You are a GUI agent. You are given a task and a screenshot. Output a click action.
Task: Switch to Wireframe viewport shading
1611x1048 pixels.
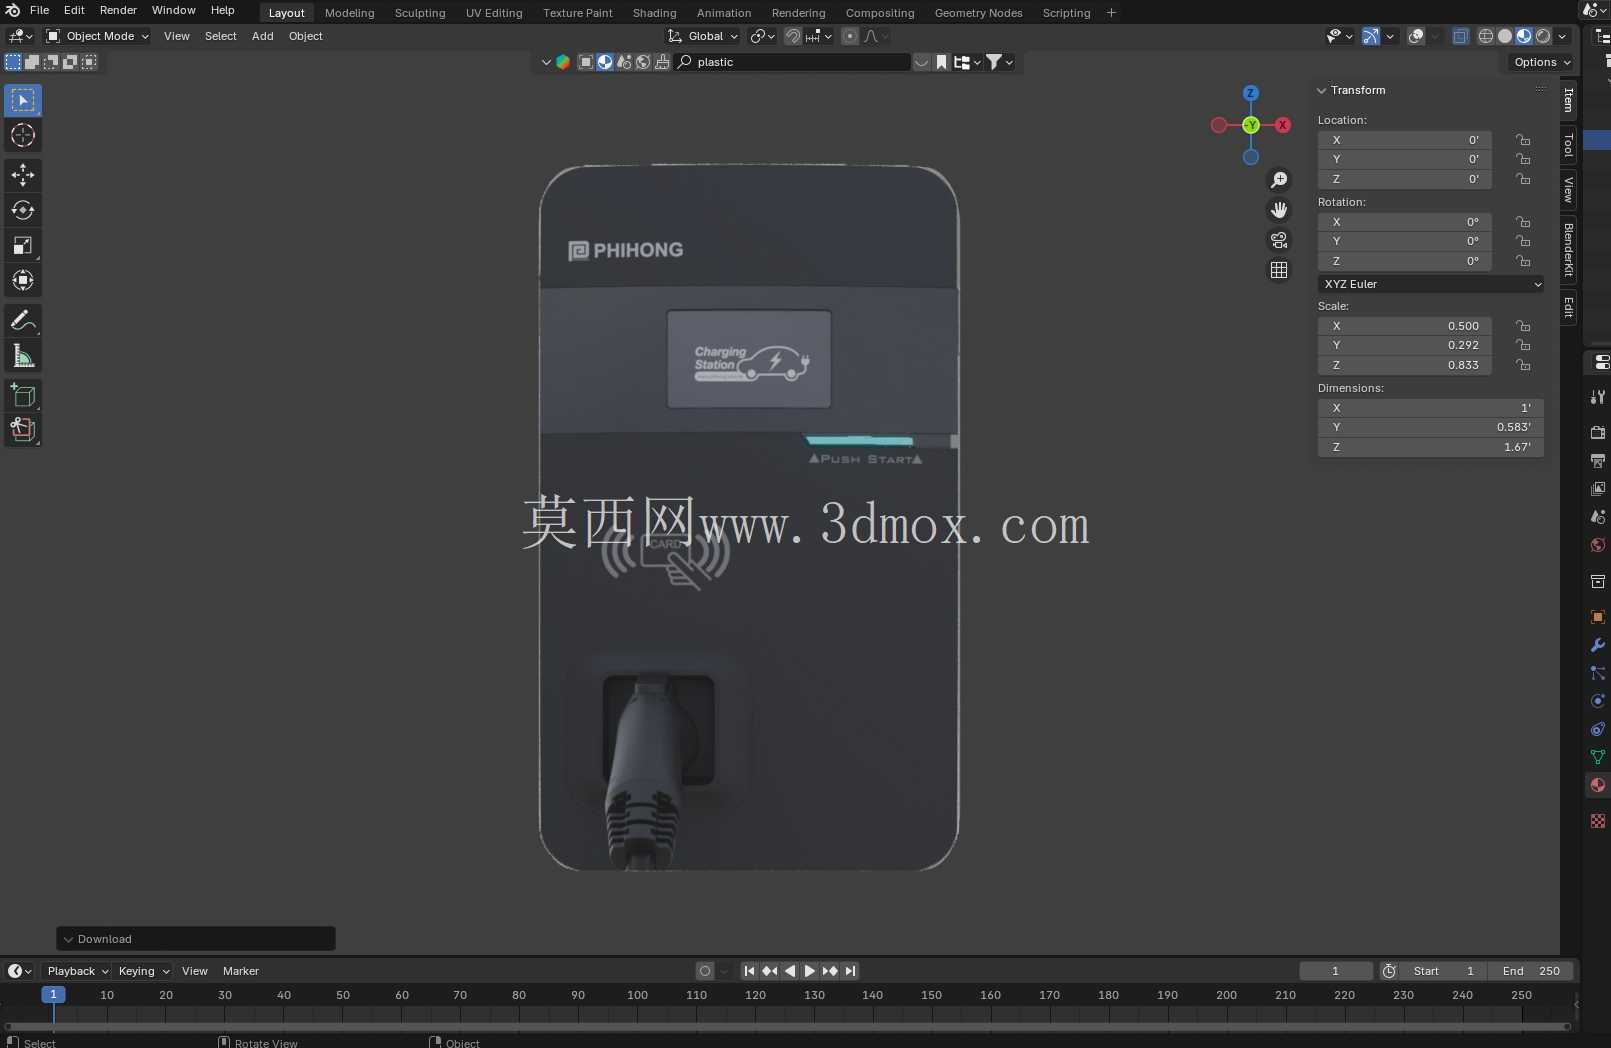(x=1486, y=36)
